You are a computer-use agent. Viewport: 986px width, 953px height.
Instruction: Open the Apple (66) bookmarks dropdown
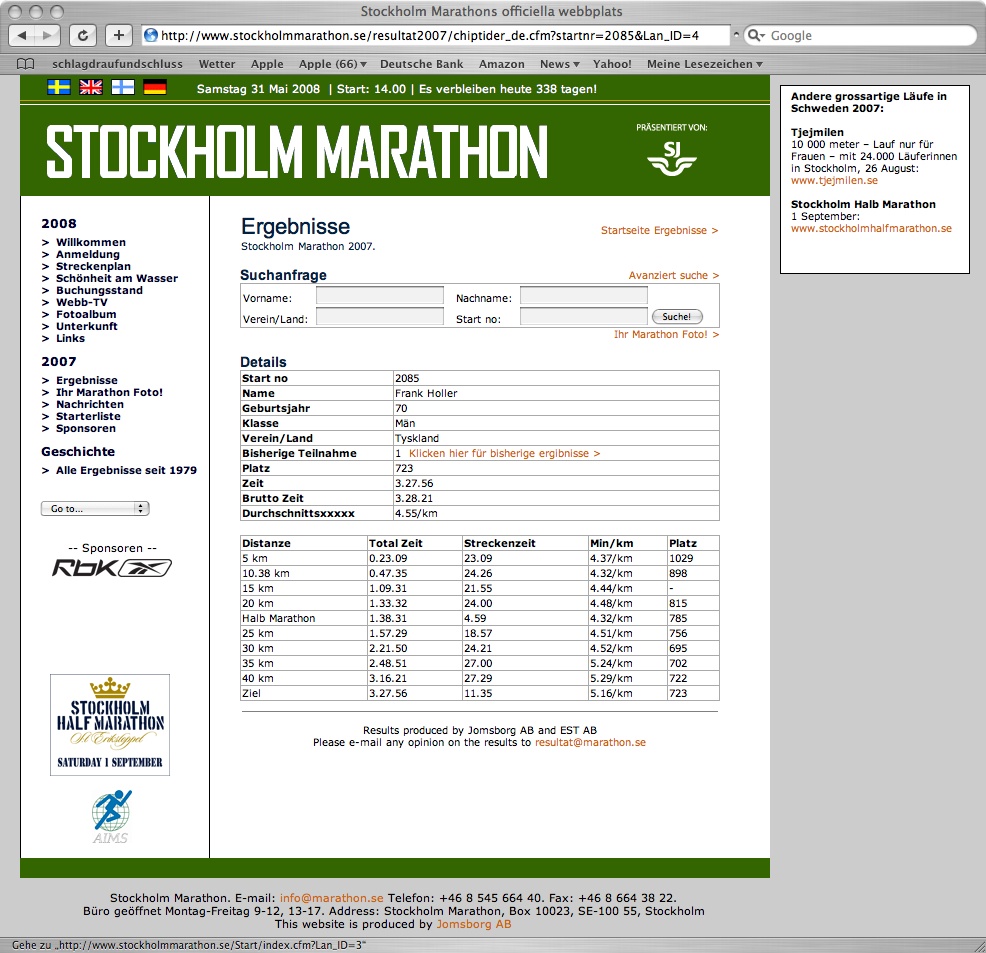[333, 64]
